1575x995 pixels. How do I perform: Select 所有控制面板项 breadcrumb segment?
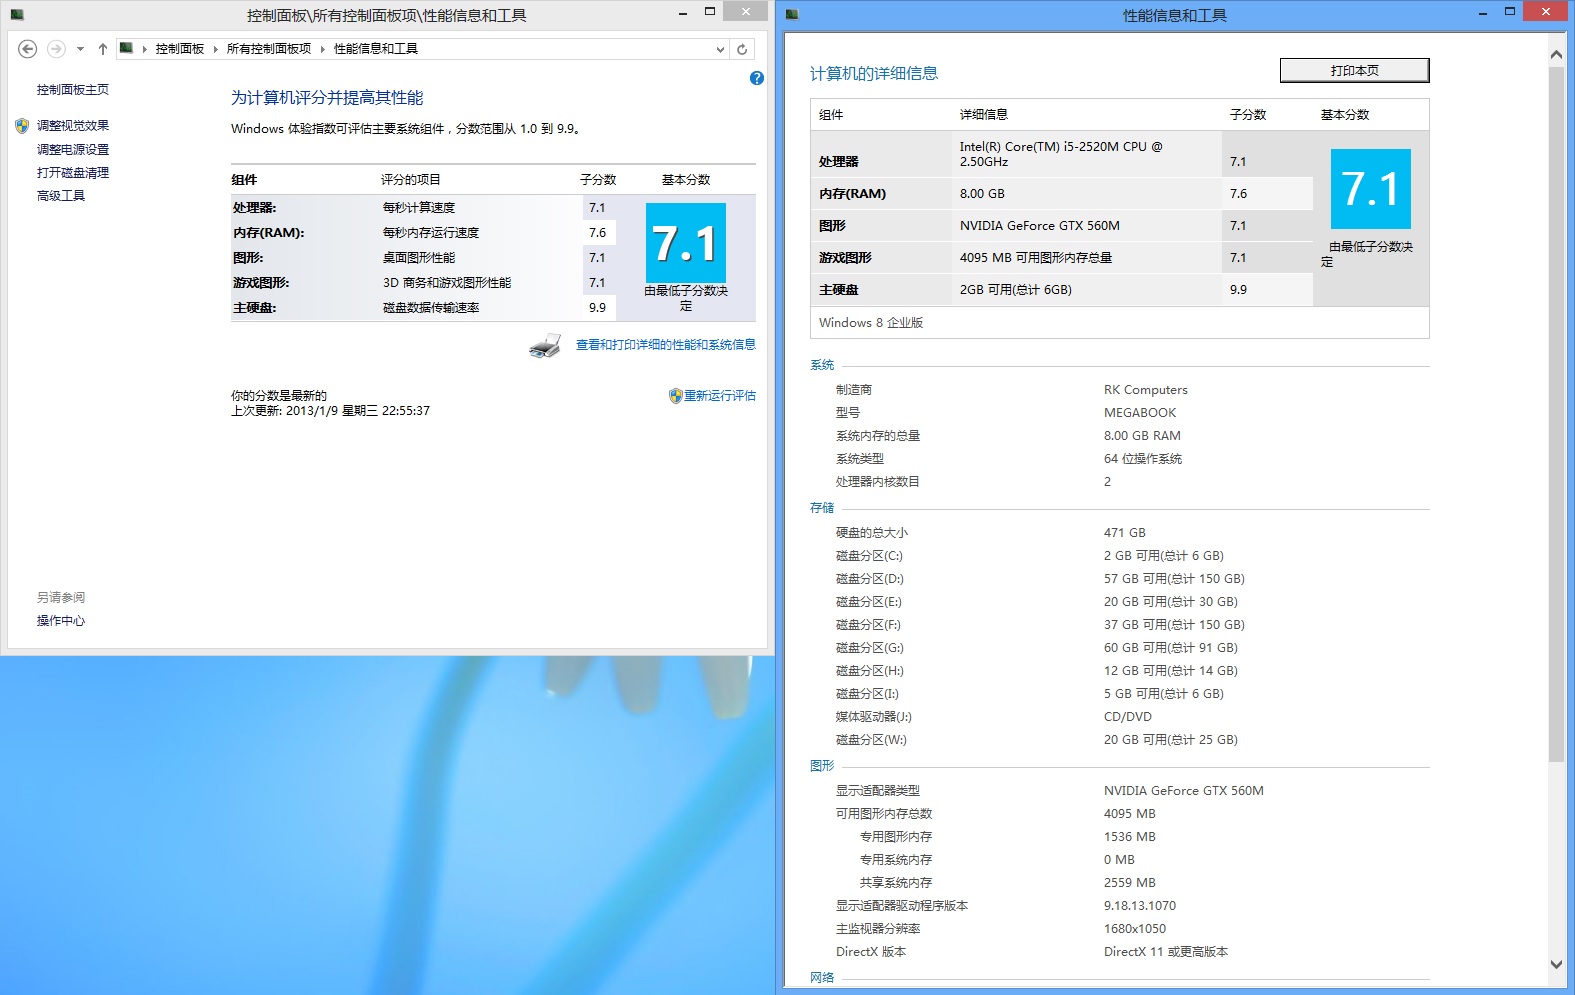(x=269, y=49)
